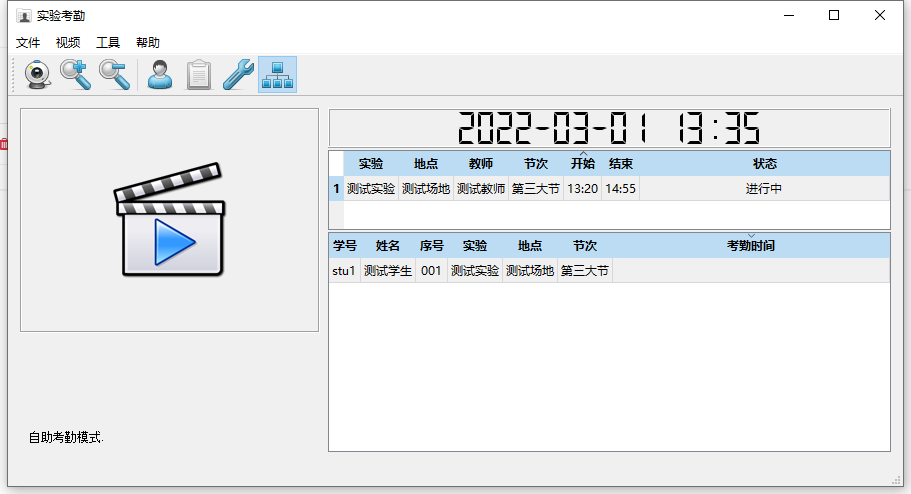The image size is (911, 494).
Task: Select the 进行中 status cell
Action: (764, 188)
